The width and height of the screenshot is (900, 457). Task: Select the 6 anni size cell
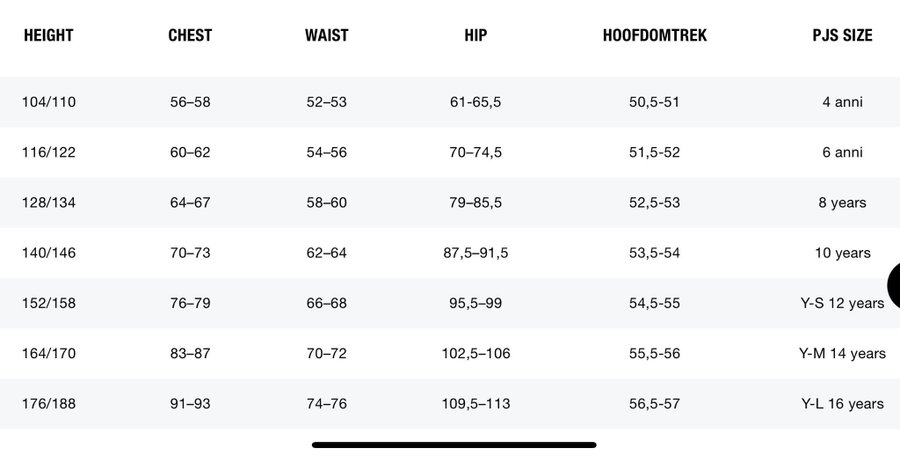pos(842,152)
